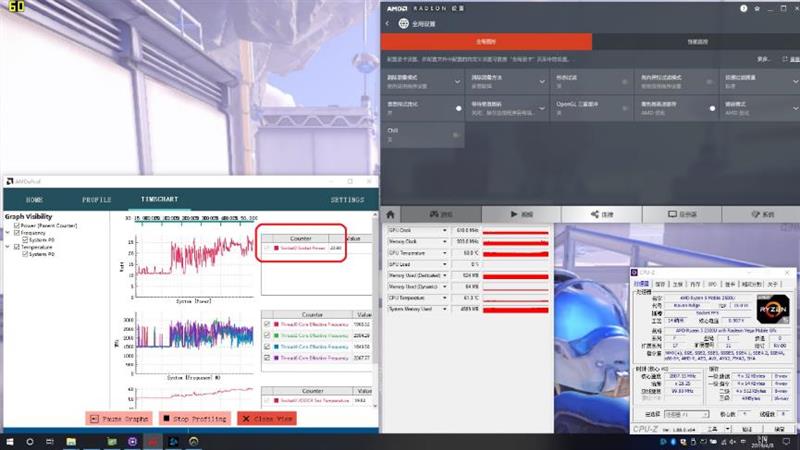Toggle the Temperature graph visibility checkbox
Image resolution: width=800 pixels, height=450 pixels.
coord(18,247)
